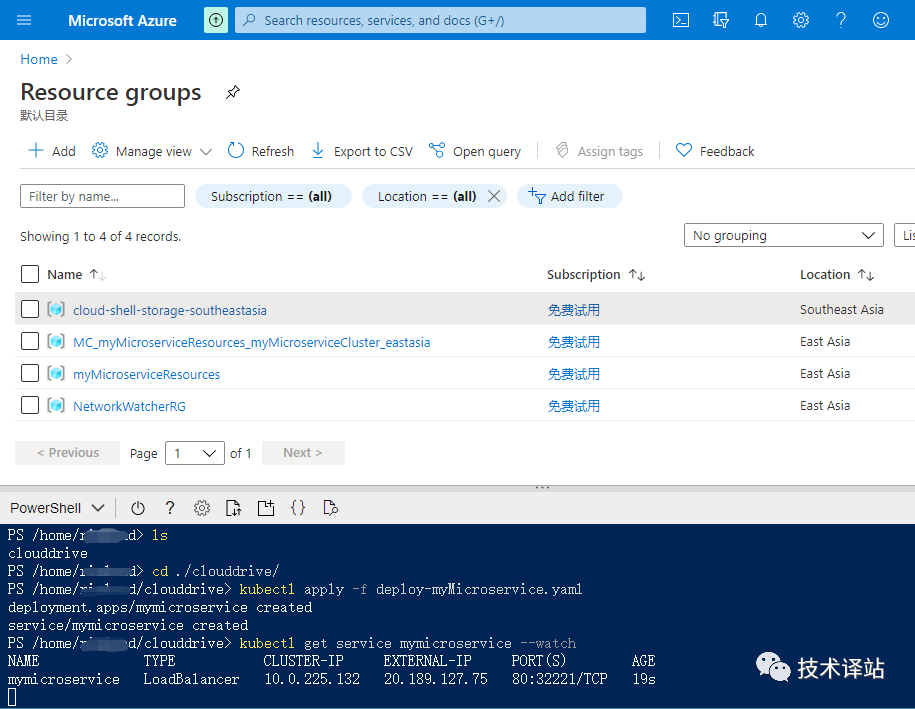
Task: Open myMicroserviceResources resource group
Action: (x=146, y=374)
